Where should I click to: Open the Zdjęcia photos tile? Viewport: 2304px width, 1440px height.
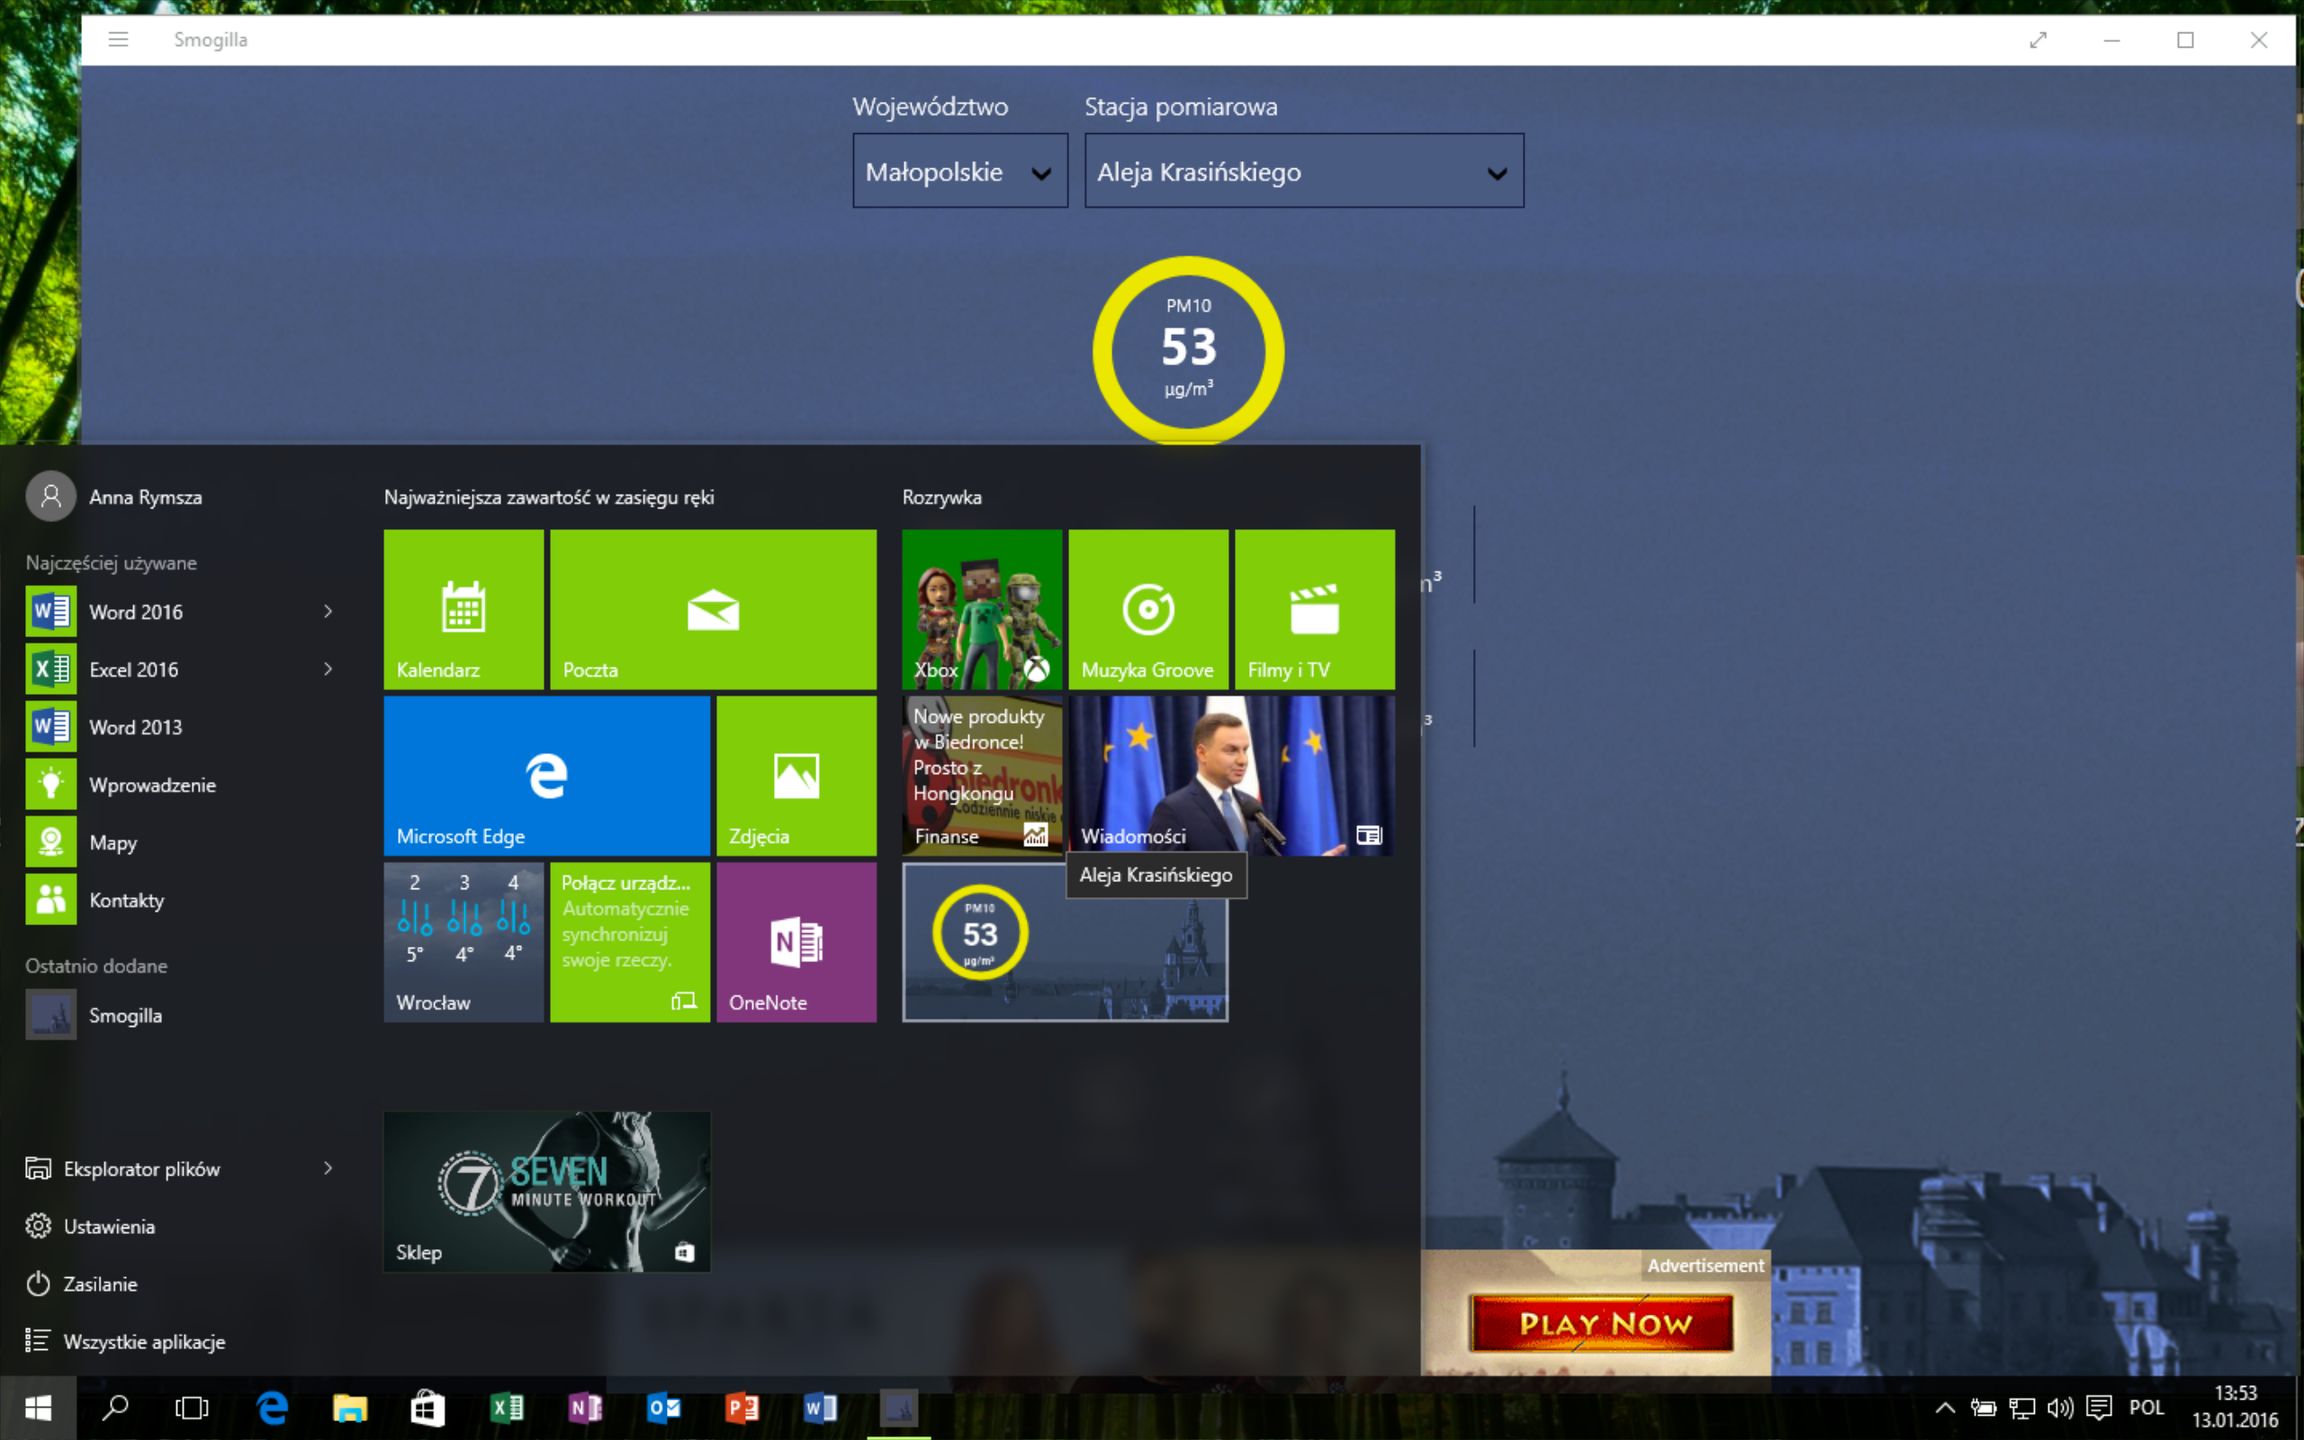pos(796,775)
